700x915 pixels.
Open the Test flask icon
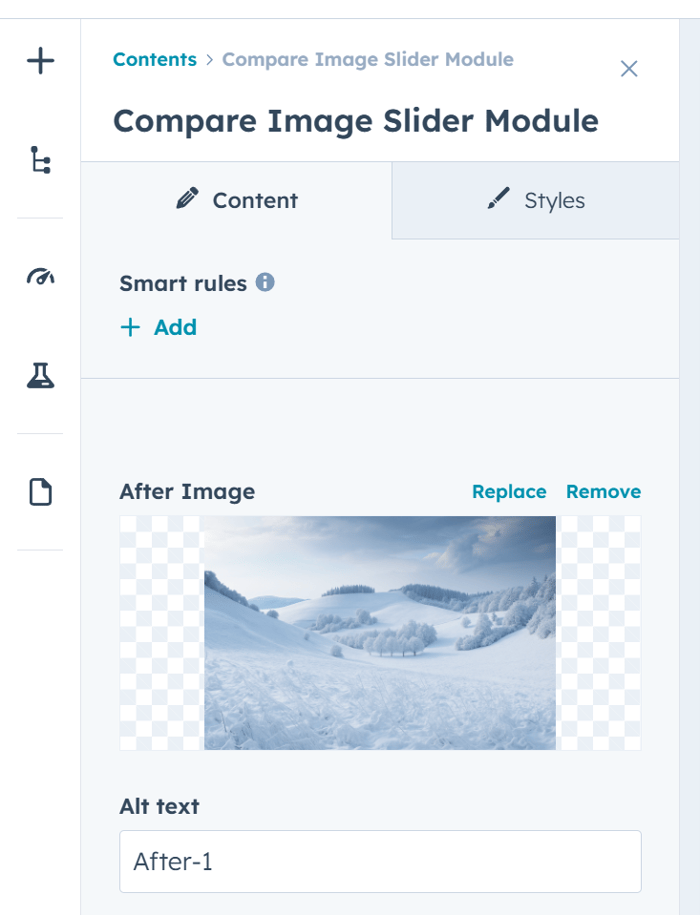[40, 375]
